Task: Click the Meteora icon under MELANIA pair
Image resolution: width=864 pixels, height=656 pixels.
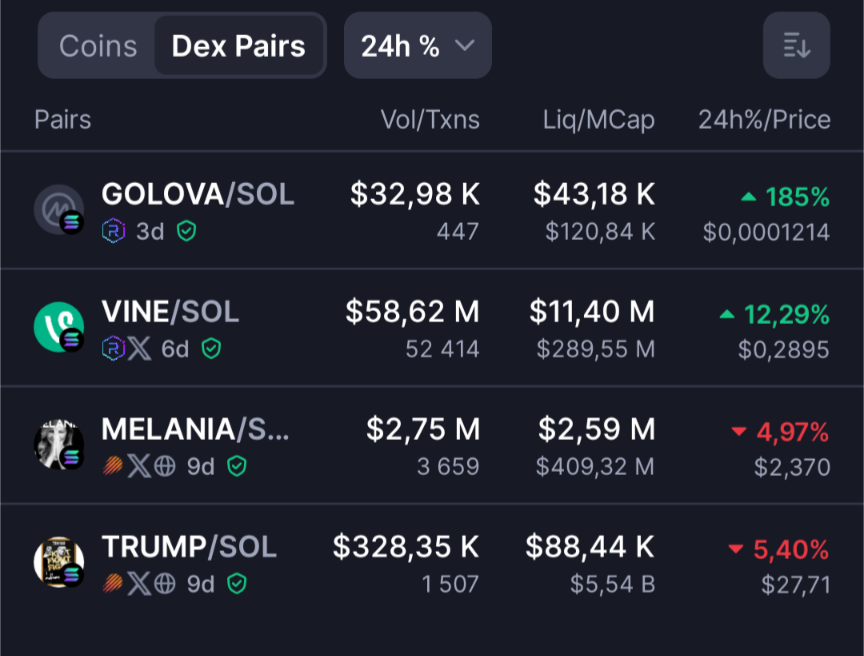Action: [x=113, y=466]
